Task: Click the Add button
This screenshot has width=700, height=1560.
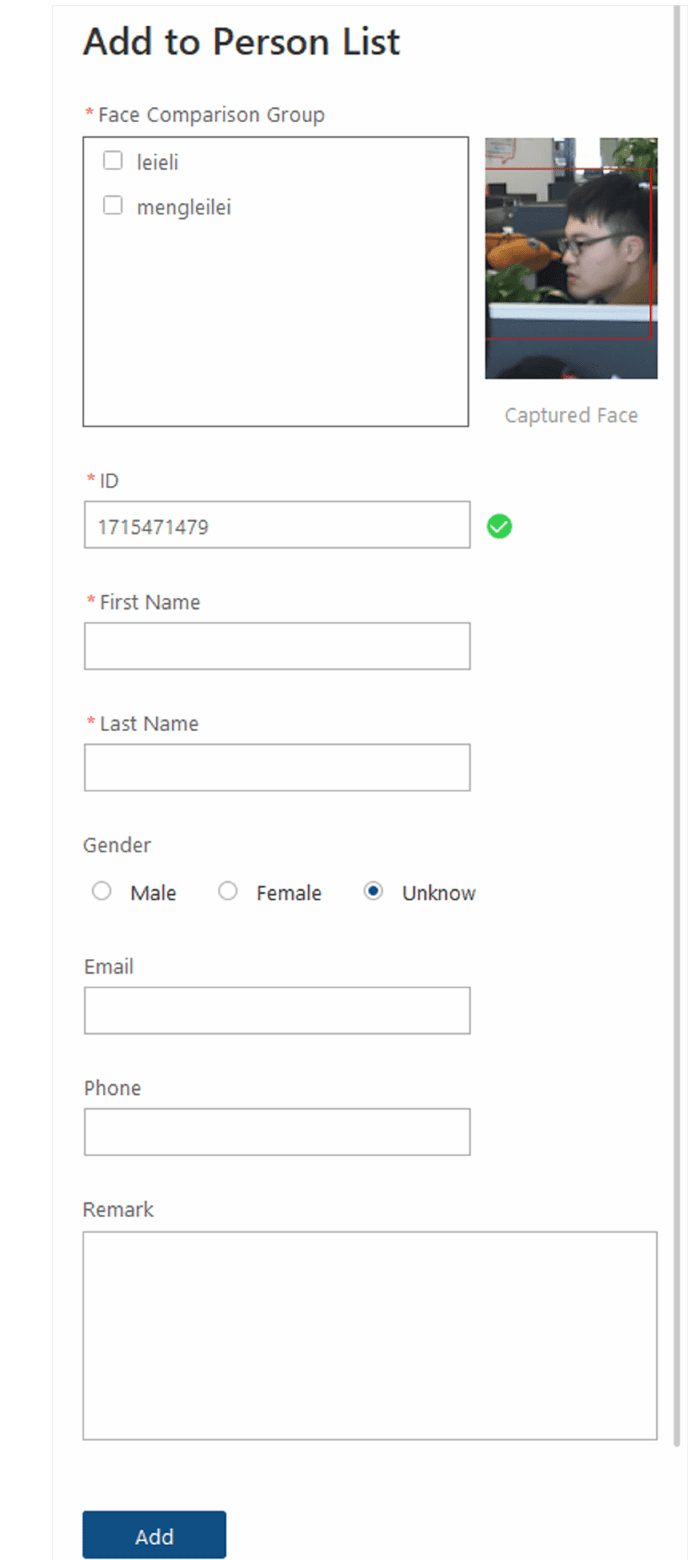Action: 154,1534
